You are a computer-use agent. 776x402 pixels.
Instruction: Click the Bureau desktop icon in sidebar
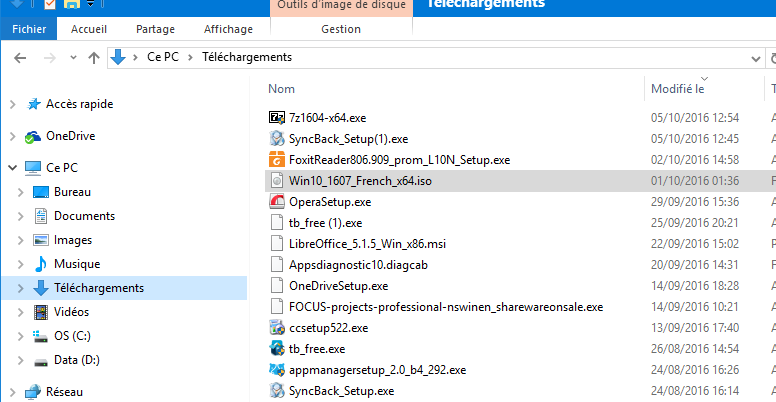[x=41, y=192]
